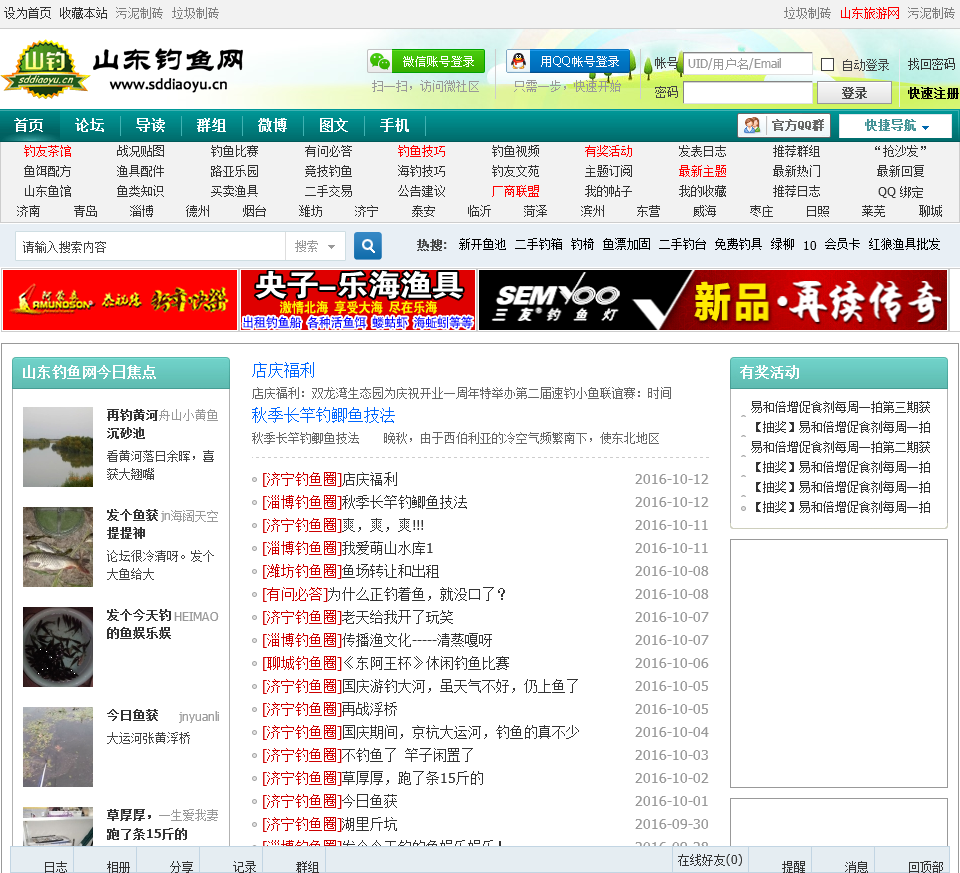This screenshot has width=960, height=873.
Task: Open the fish photo thumbnail for 发个鱼获
Action: coord(58,546)
